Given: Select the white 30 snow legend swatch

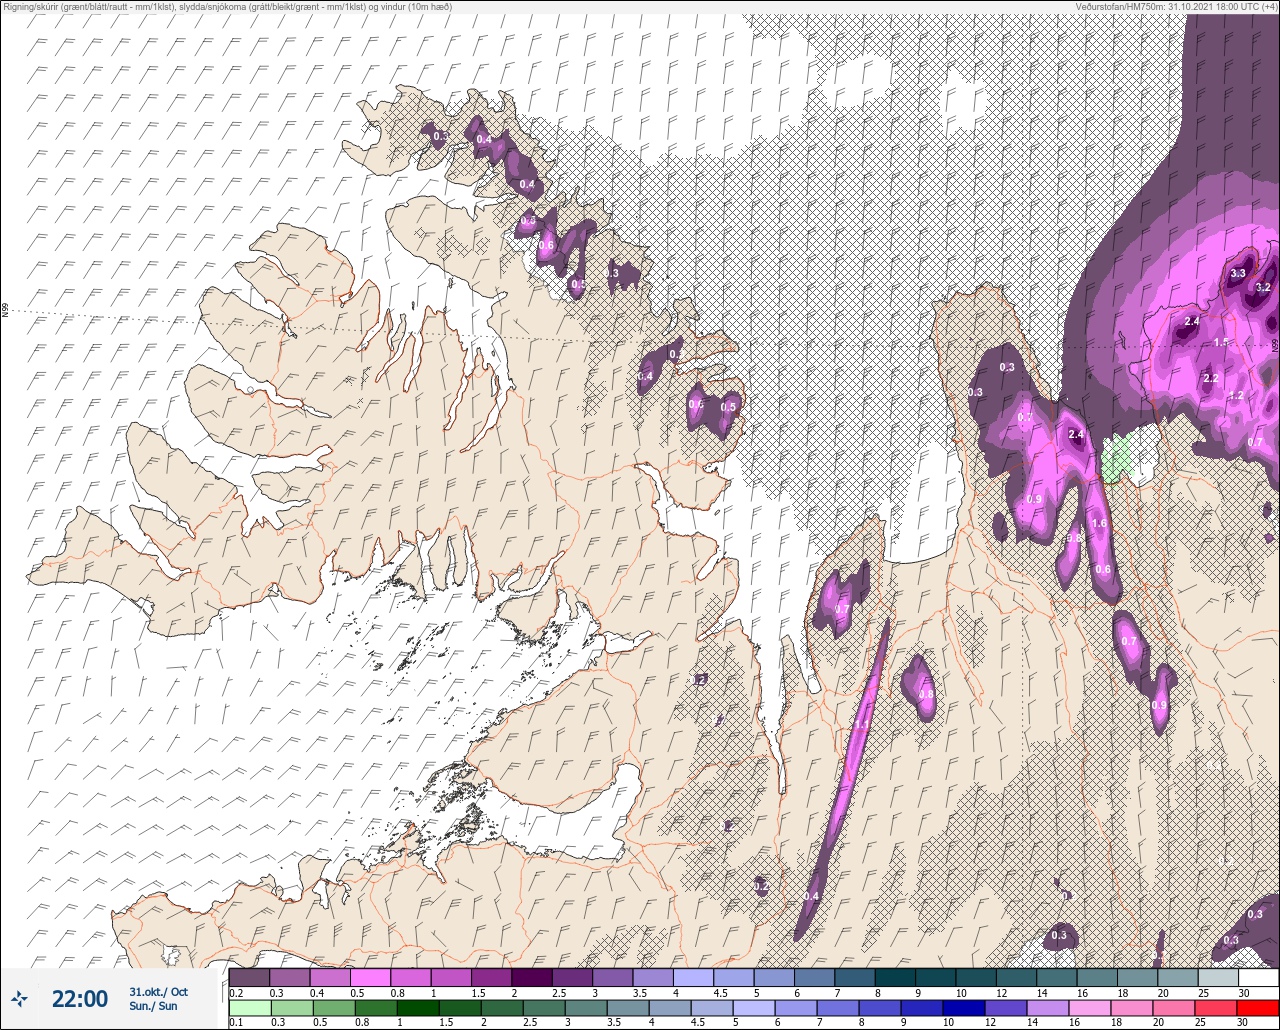Looking at the screenshot, I should point(1258,977).
